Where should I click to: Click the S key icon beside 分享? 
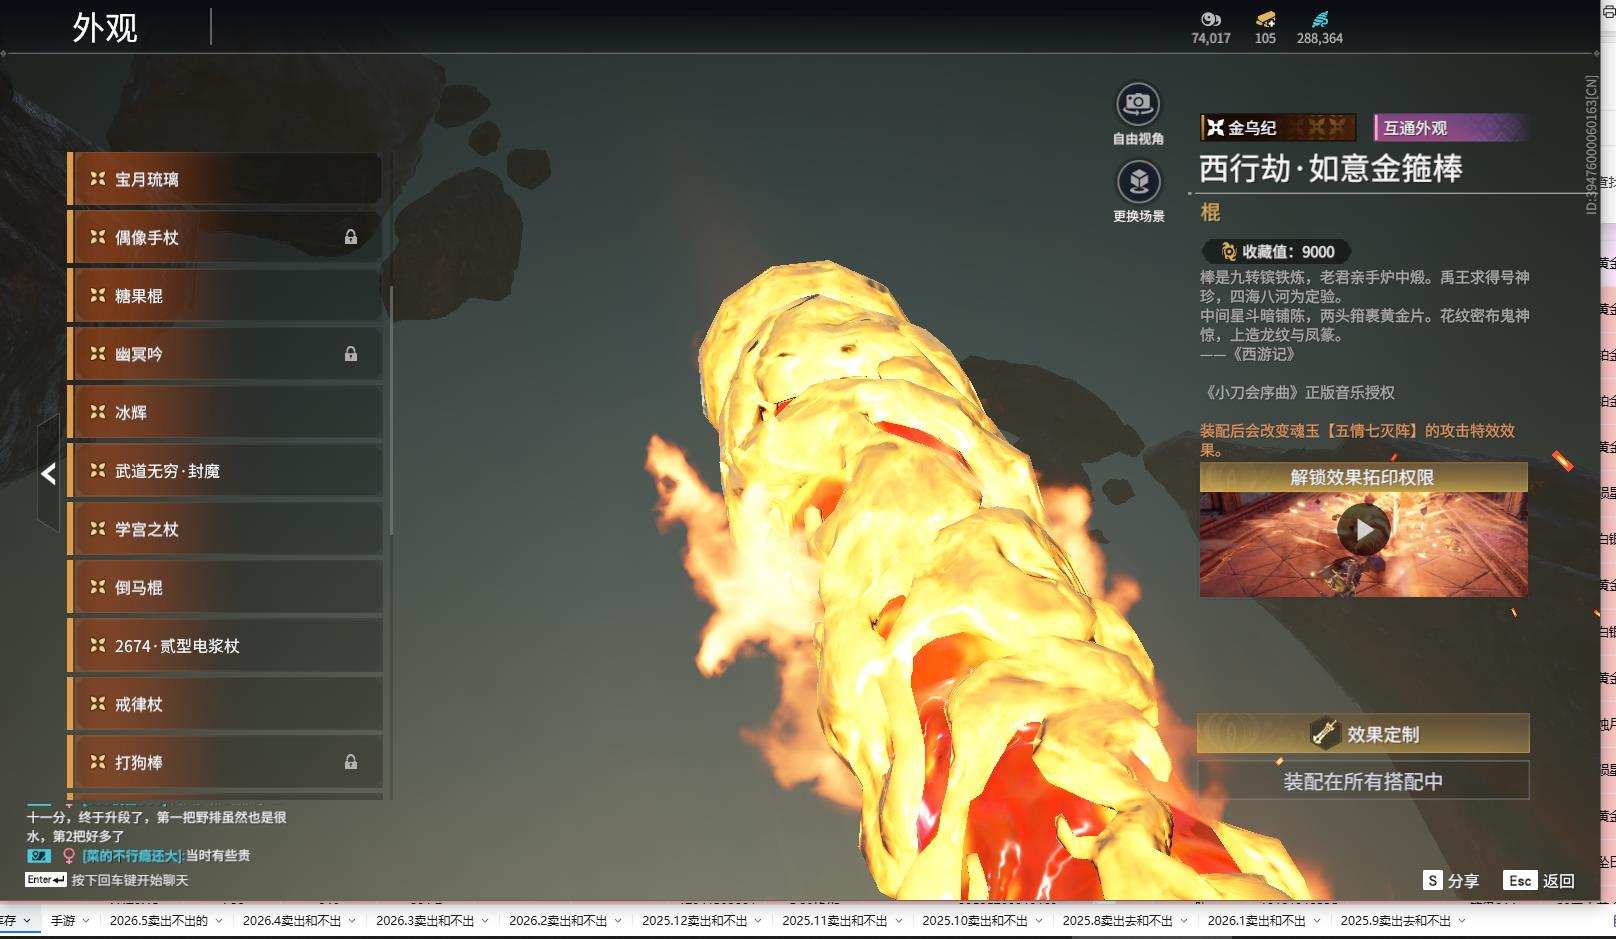click(1433, 880)
